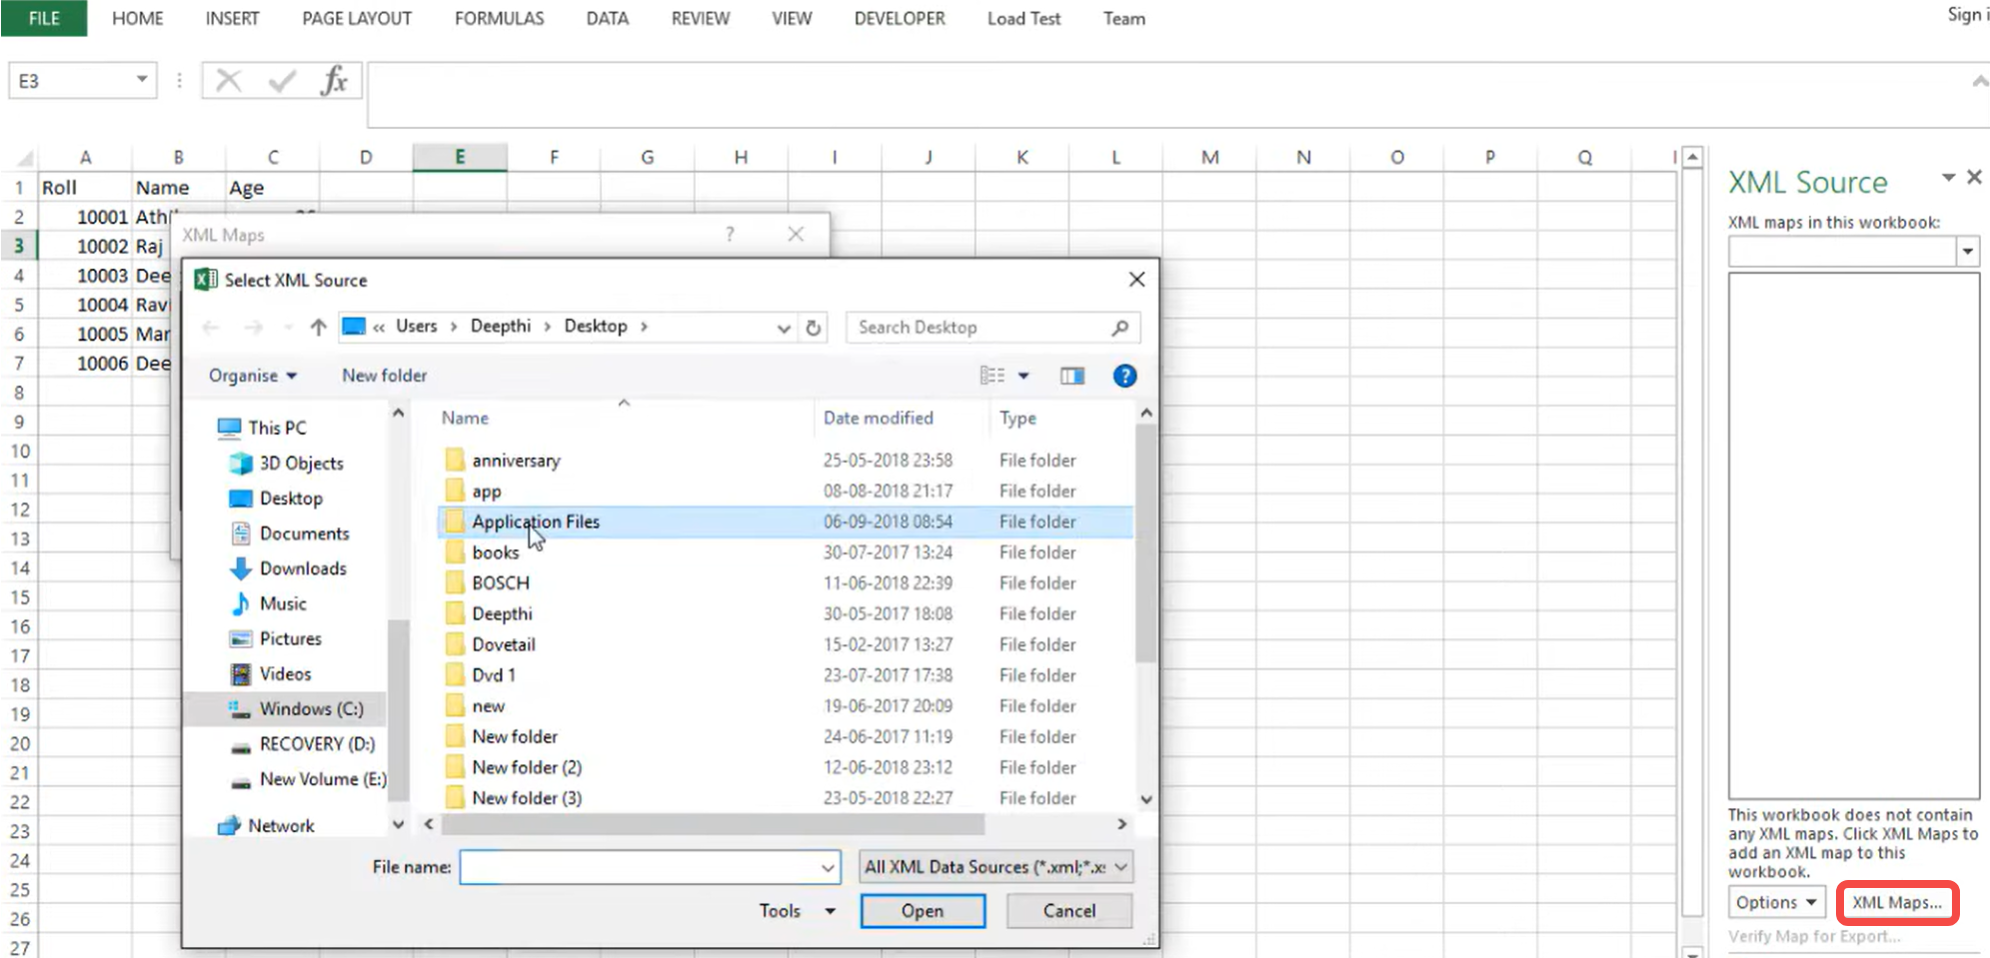The image size is (1990, 958).
Task: Click the Open button
Action: click(x=922, y=911)
